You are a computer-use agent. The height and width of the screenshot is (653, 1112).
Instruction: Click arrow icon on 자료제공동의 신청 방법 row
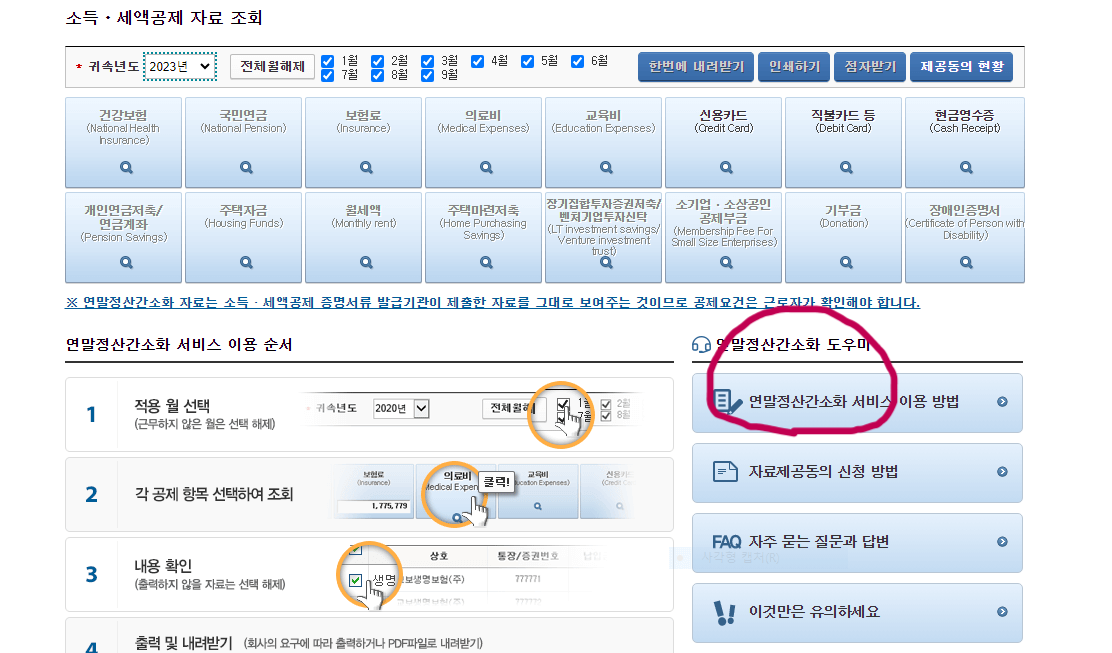(1002, 471)
